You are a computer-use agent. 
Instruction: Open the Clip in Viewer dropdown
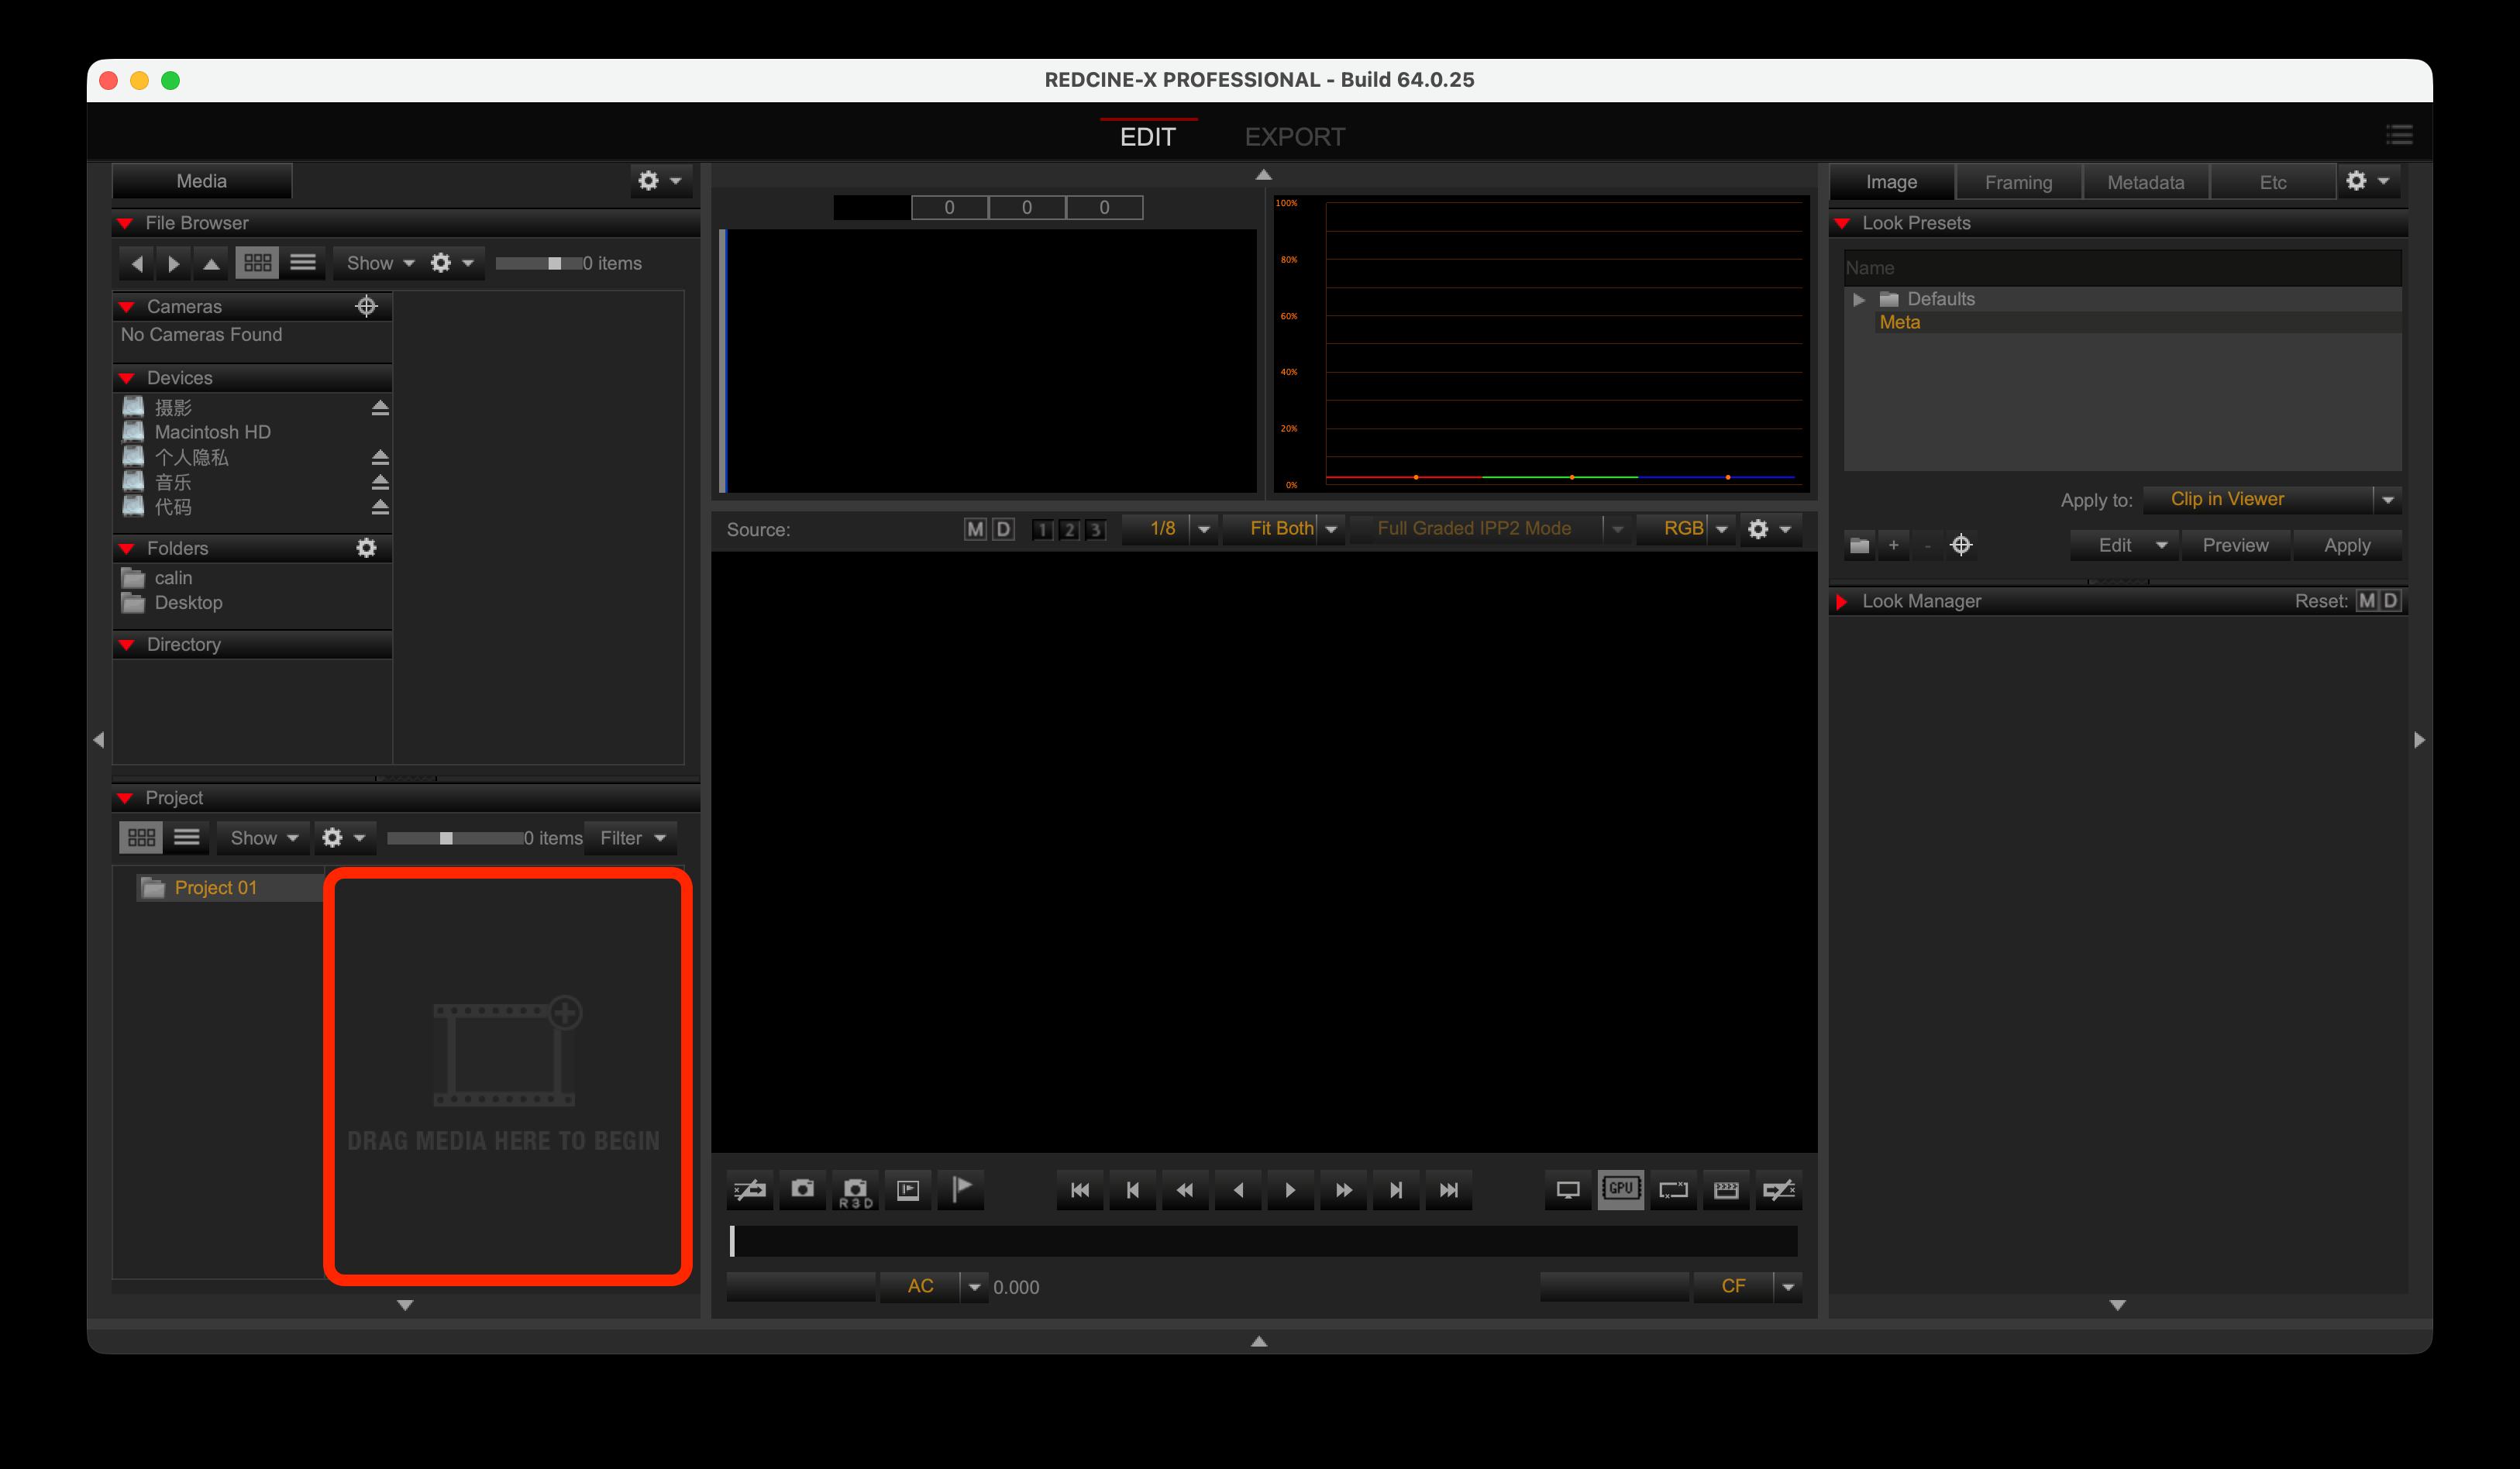[2388, 499]
